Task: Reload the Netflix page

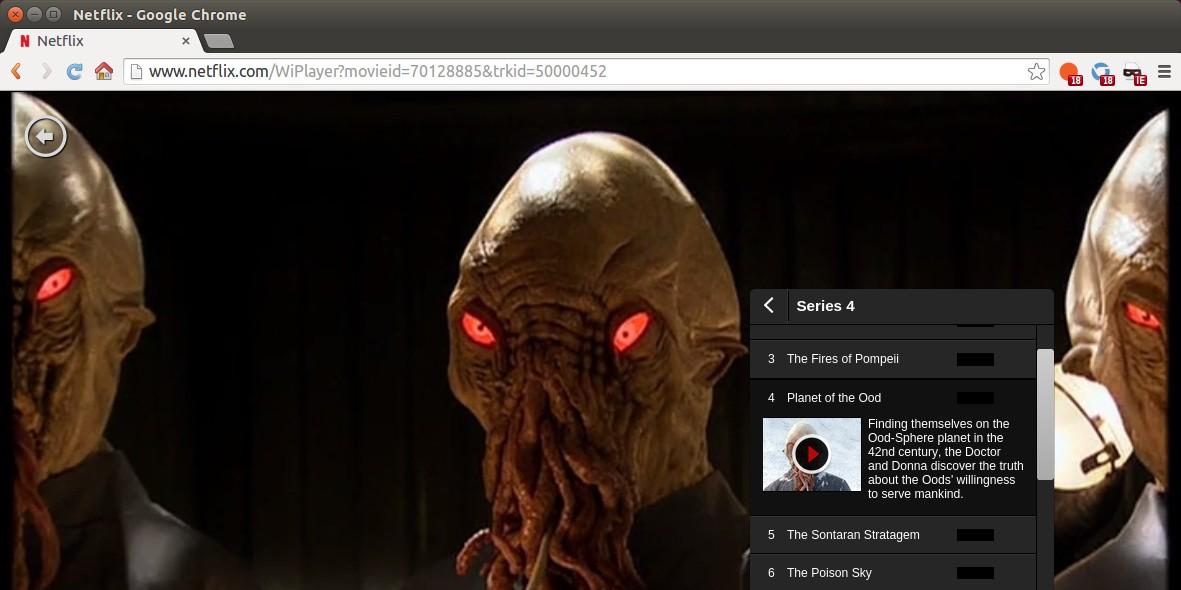Action: [75, 72]
